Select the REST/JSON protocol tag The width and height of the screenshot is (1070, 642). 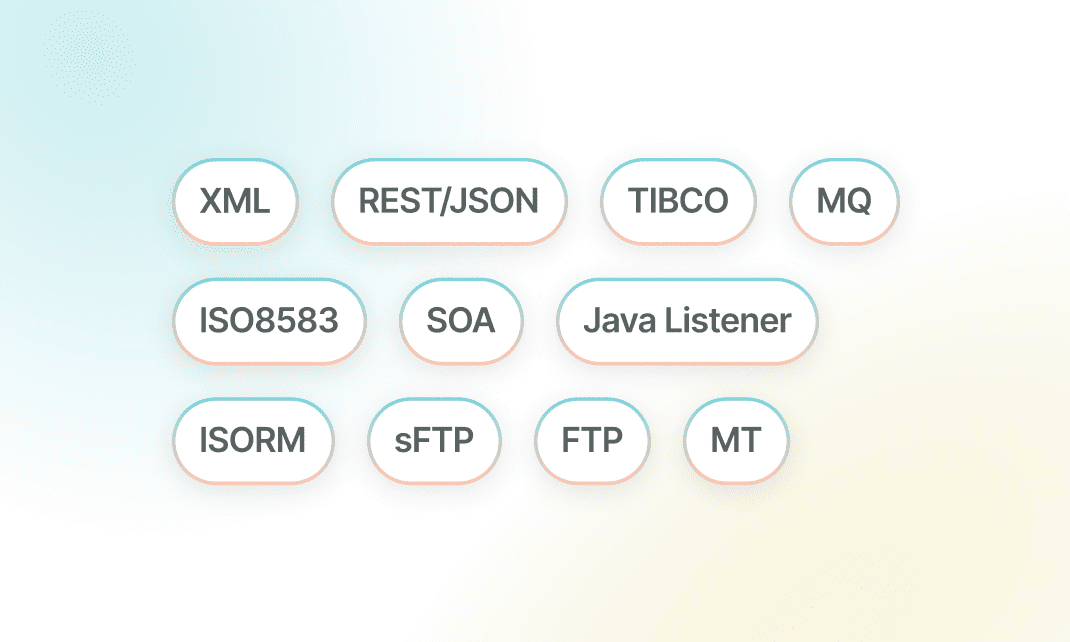coord(449,201)
